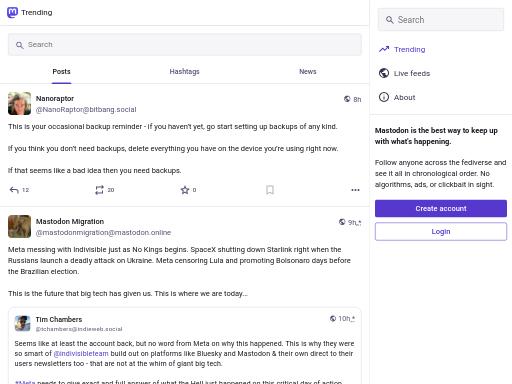Click public globe icon on Nanoraptor's post
512x384 pixels.
tap(347, 99)
